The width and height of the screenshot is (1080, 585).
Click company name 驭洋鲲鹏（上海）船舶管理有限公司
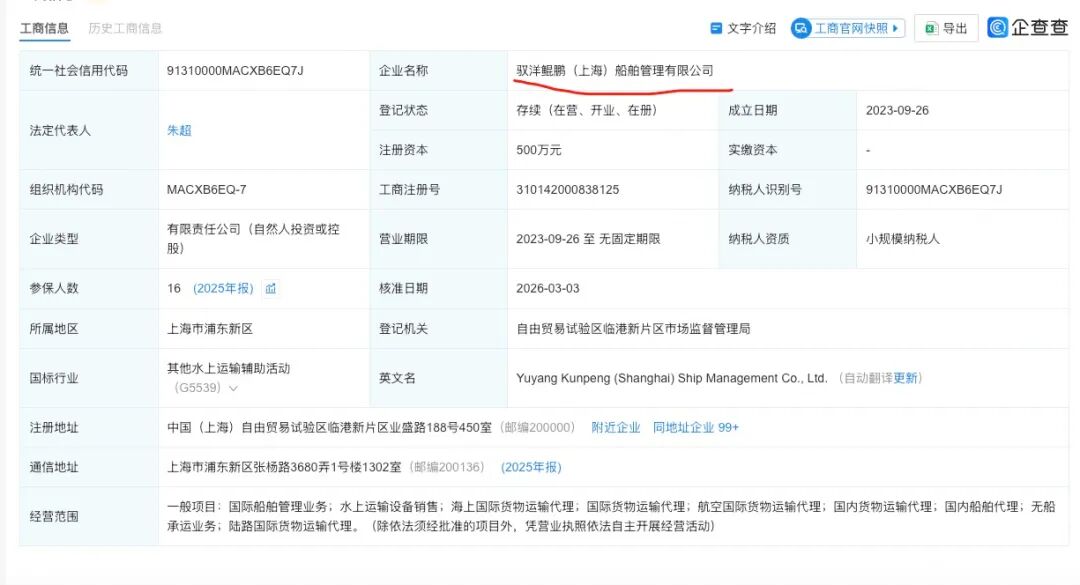615,70
